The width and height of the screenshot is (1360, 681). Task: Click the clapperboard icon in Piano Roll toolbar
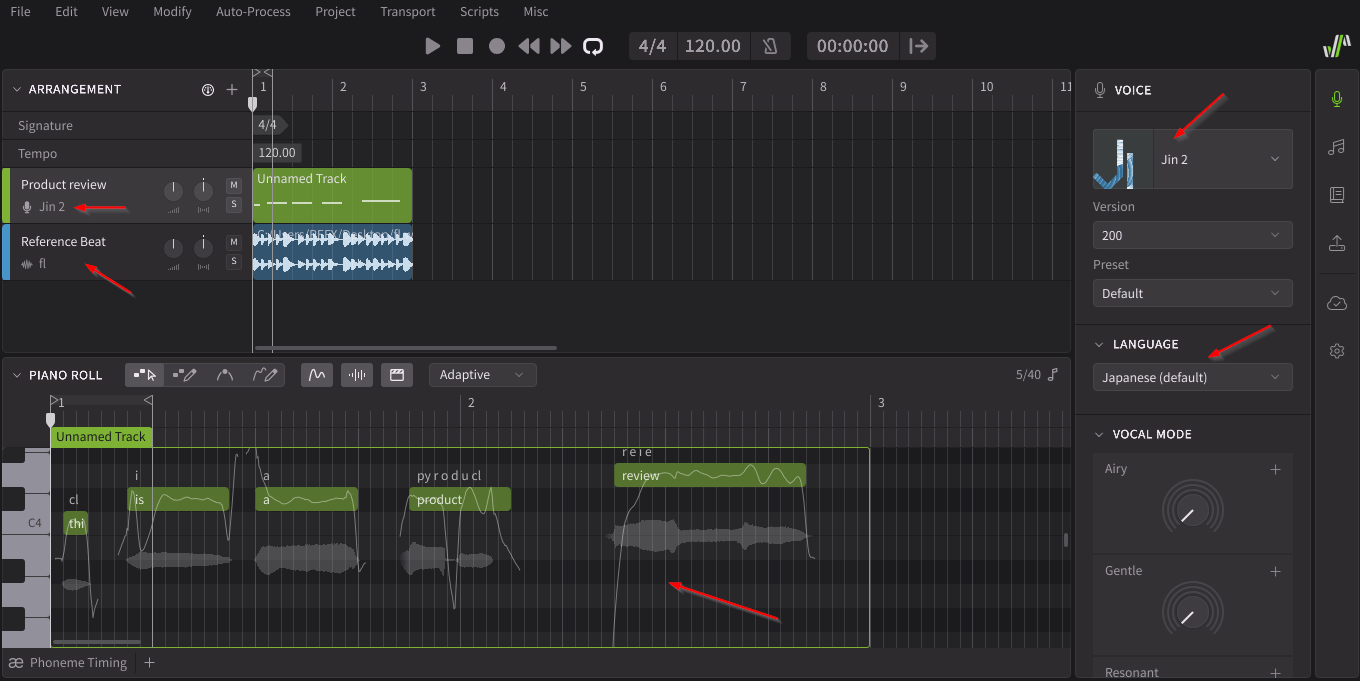397,375
